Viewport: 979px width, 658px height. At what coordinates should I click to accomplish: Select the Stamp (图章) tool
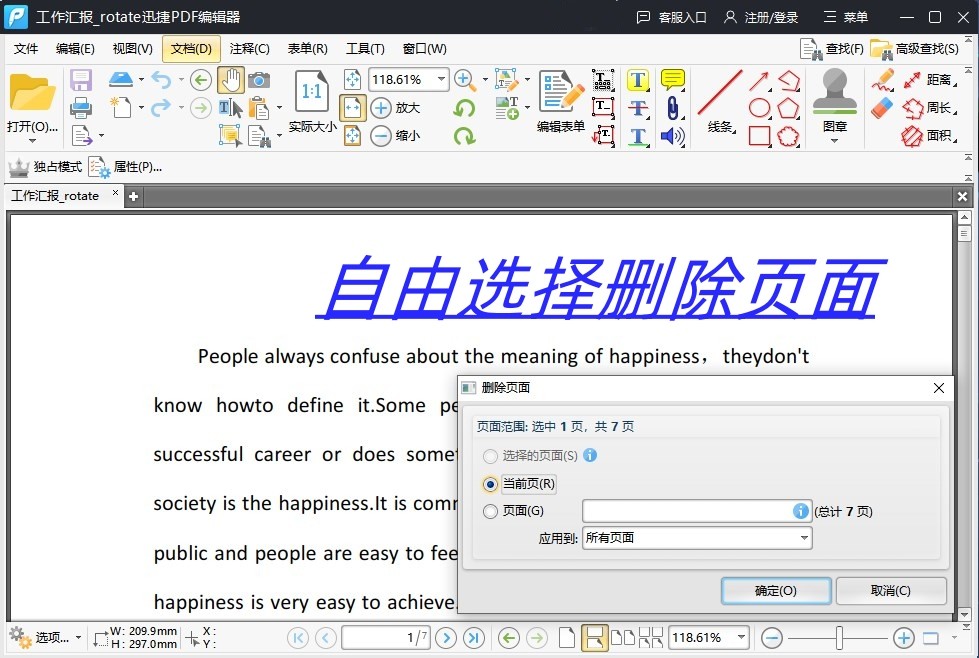pos(835,97)
